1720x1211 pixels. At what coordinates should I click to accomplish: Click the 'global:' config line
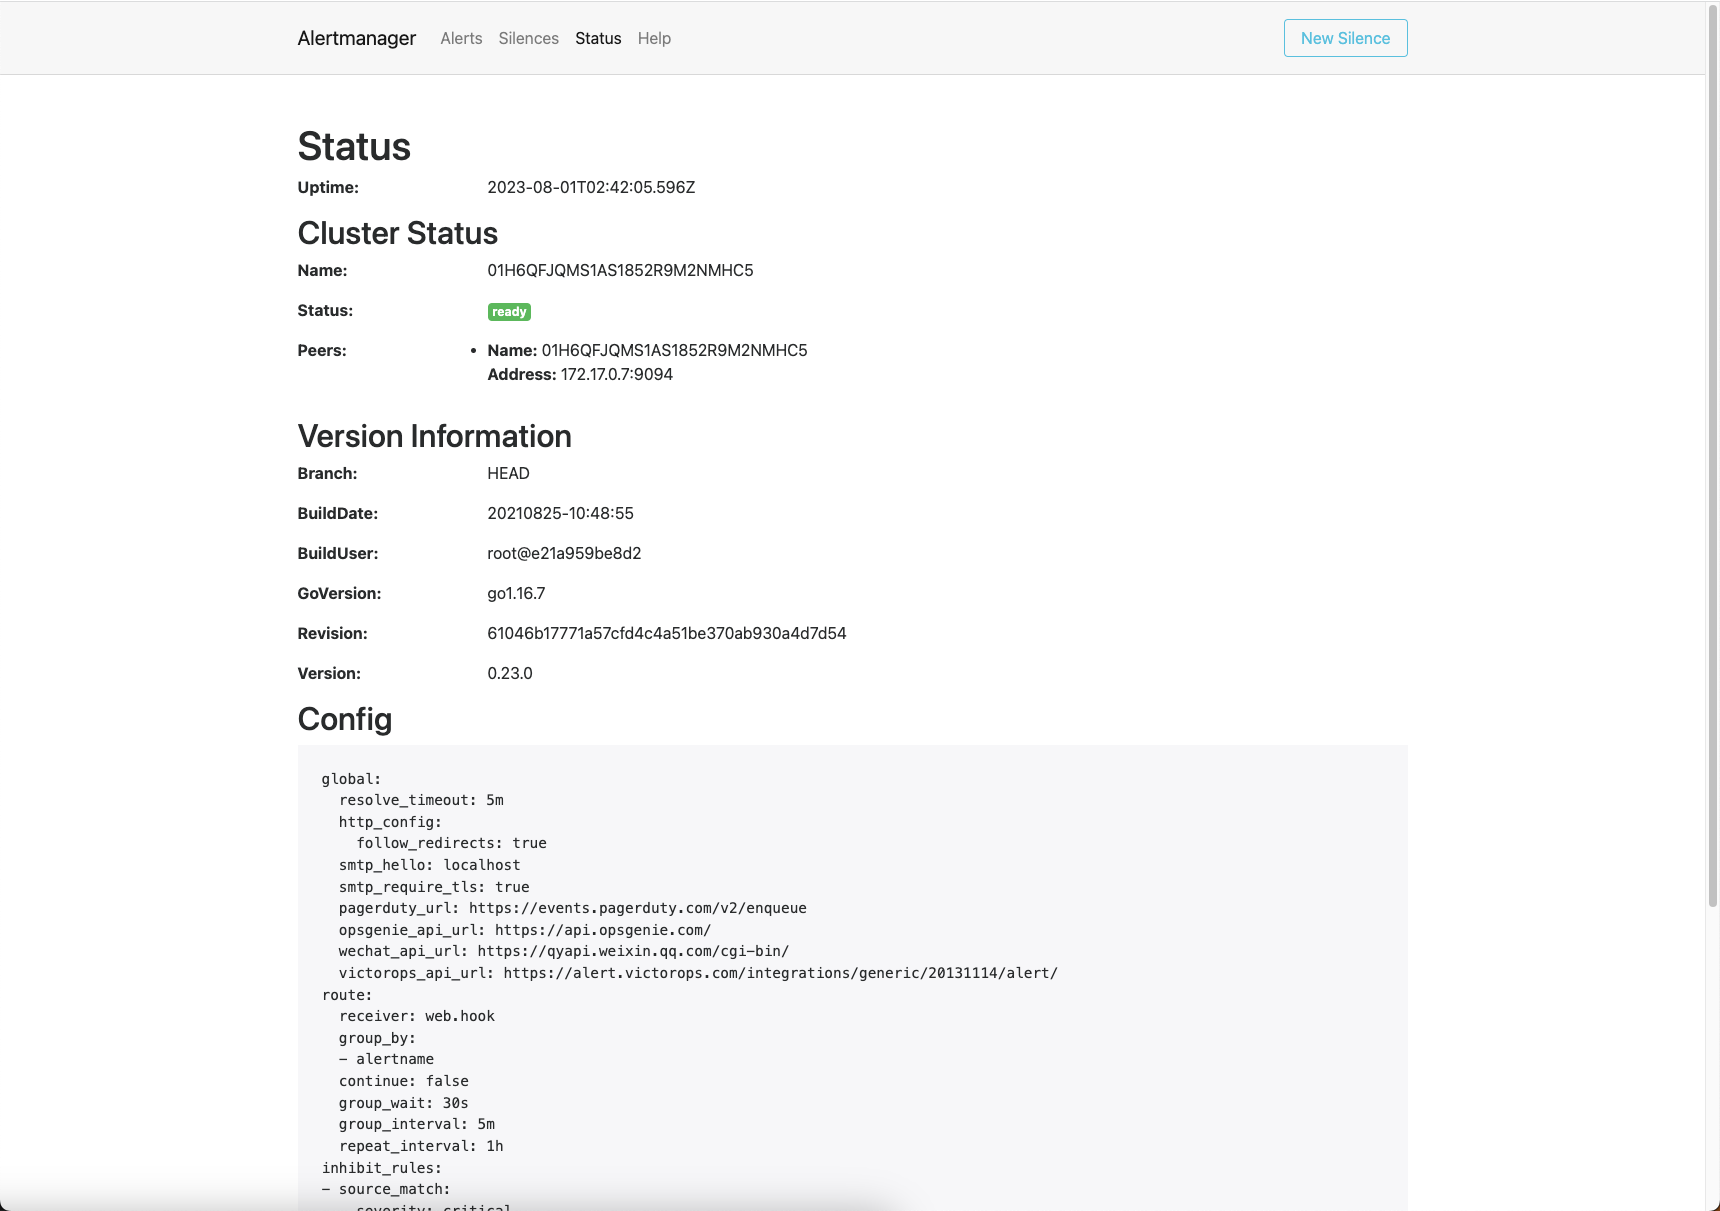point(351,779)
